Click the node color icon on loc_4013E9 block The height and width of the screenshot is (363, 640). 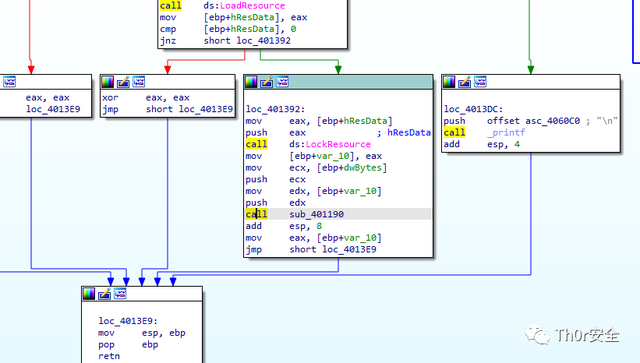click(x=89, y=294)
